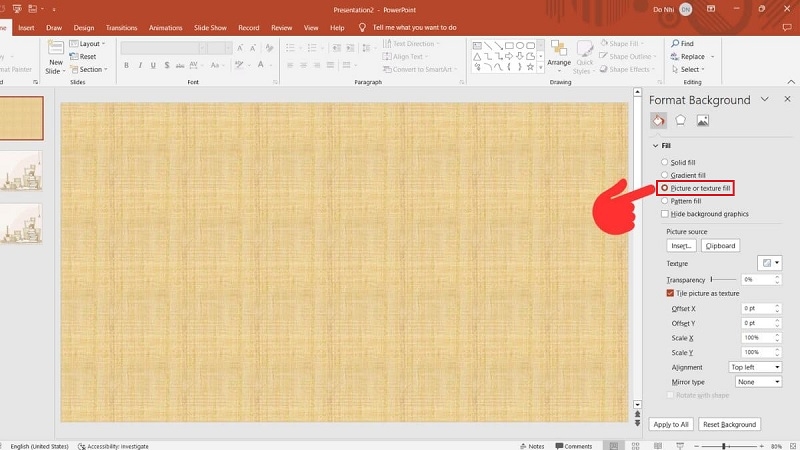Click the Bold formatting icon
Viewport: 800px width, 450px height.
click(x=126, y=65)
